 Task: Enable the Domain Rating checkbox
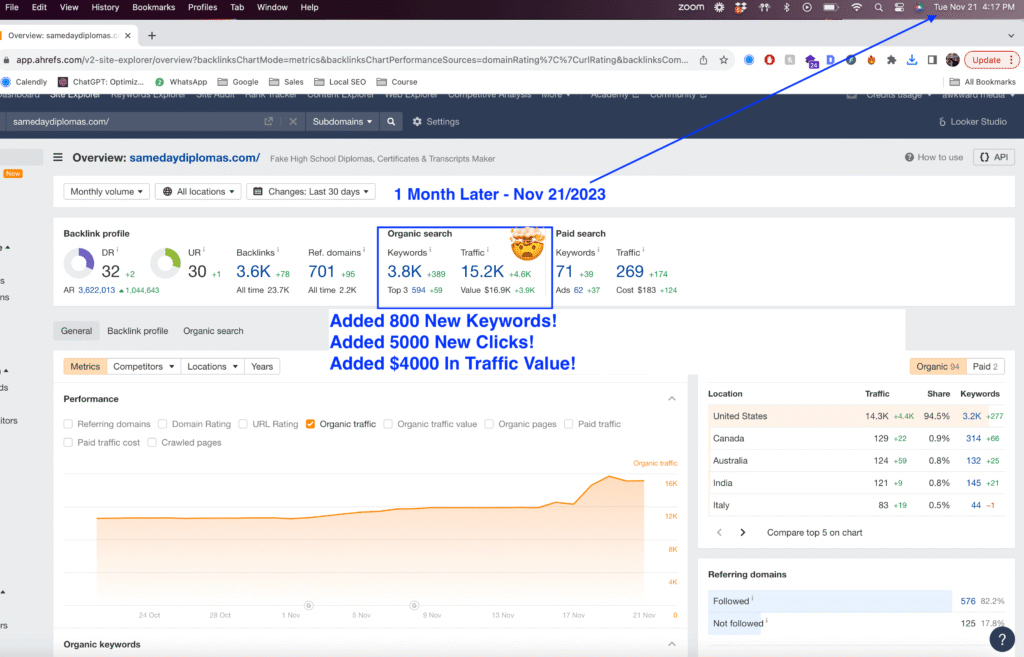tap(163, 424)
